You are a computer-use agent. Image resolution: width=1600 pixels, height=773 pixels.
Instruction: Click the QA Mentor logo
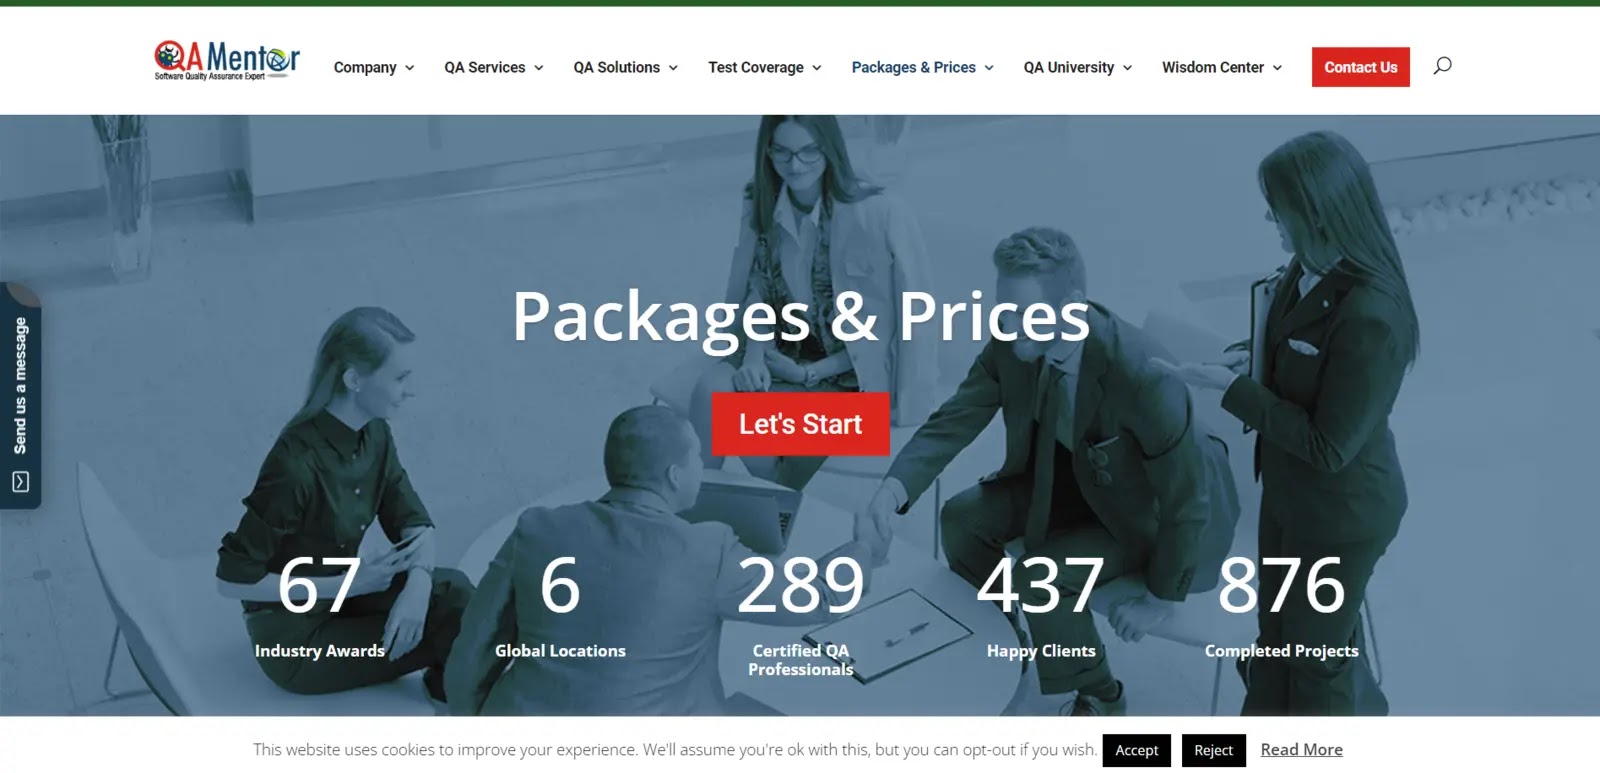pos(227,61)
